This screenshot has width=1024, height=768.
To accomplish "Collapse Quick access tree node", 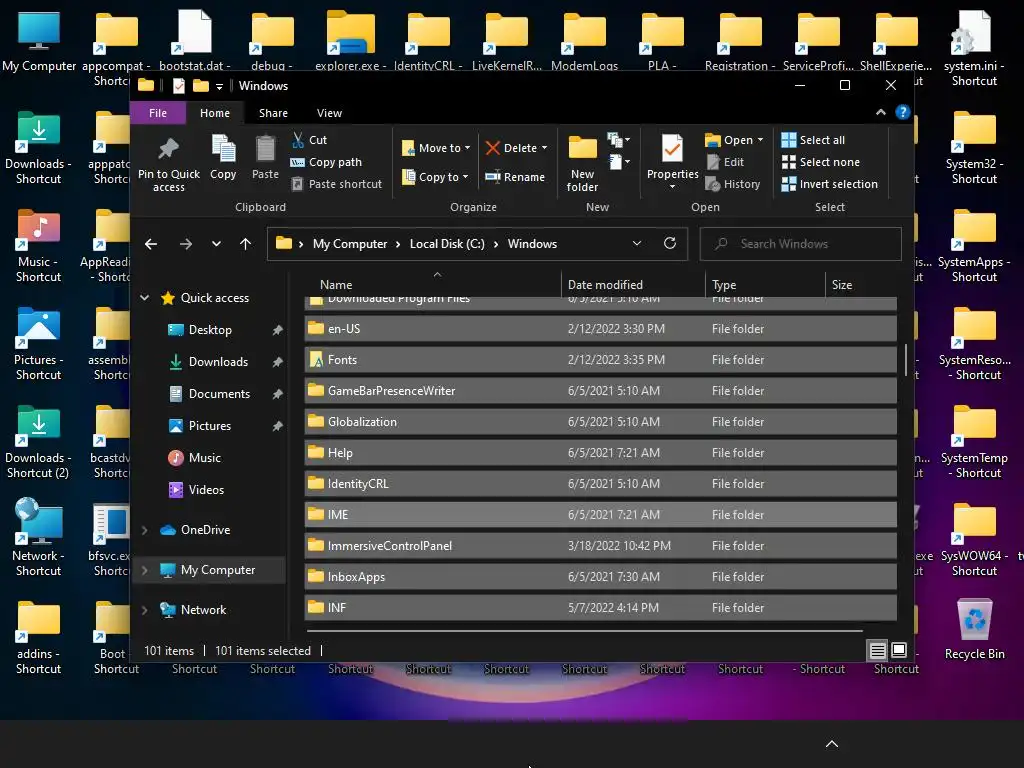I will 144,298.
